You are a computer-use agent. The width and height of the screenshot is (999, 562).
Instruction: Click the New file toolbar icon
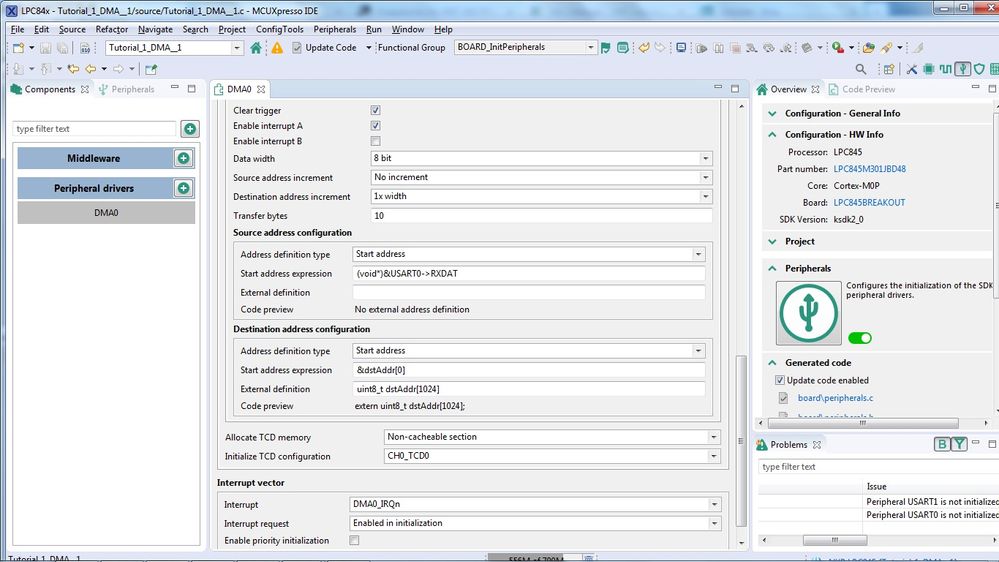(18, 48)
